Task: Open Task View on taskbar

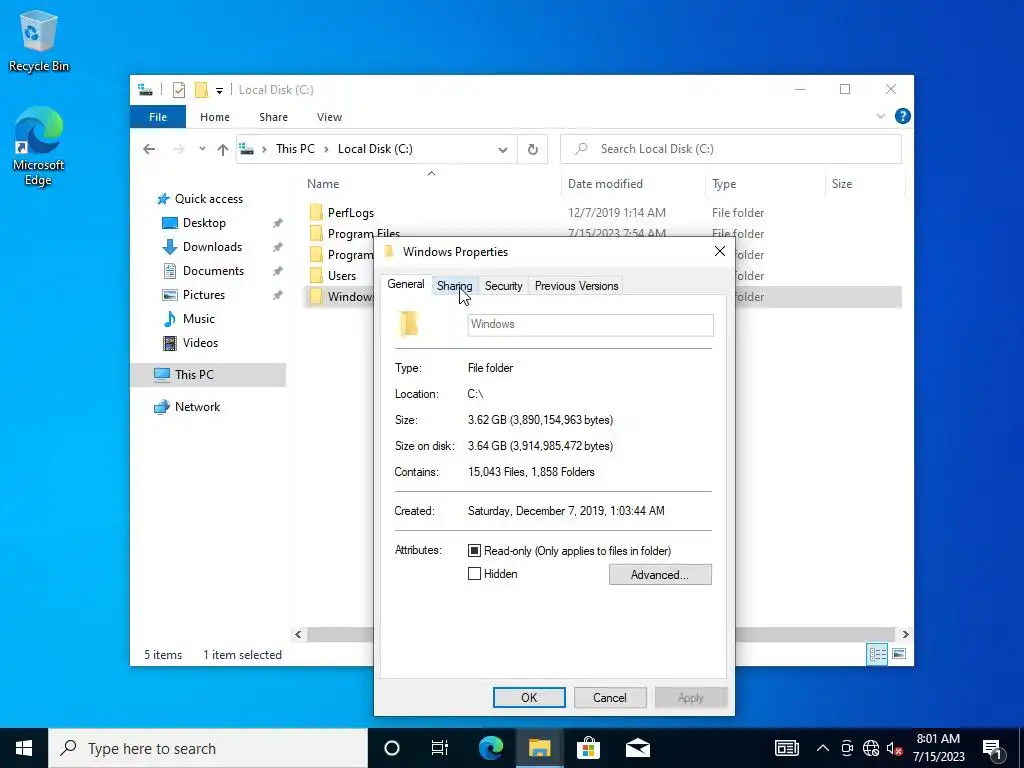Action: [440, 748]
